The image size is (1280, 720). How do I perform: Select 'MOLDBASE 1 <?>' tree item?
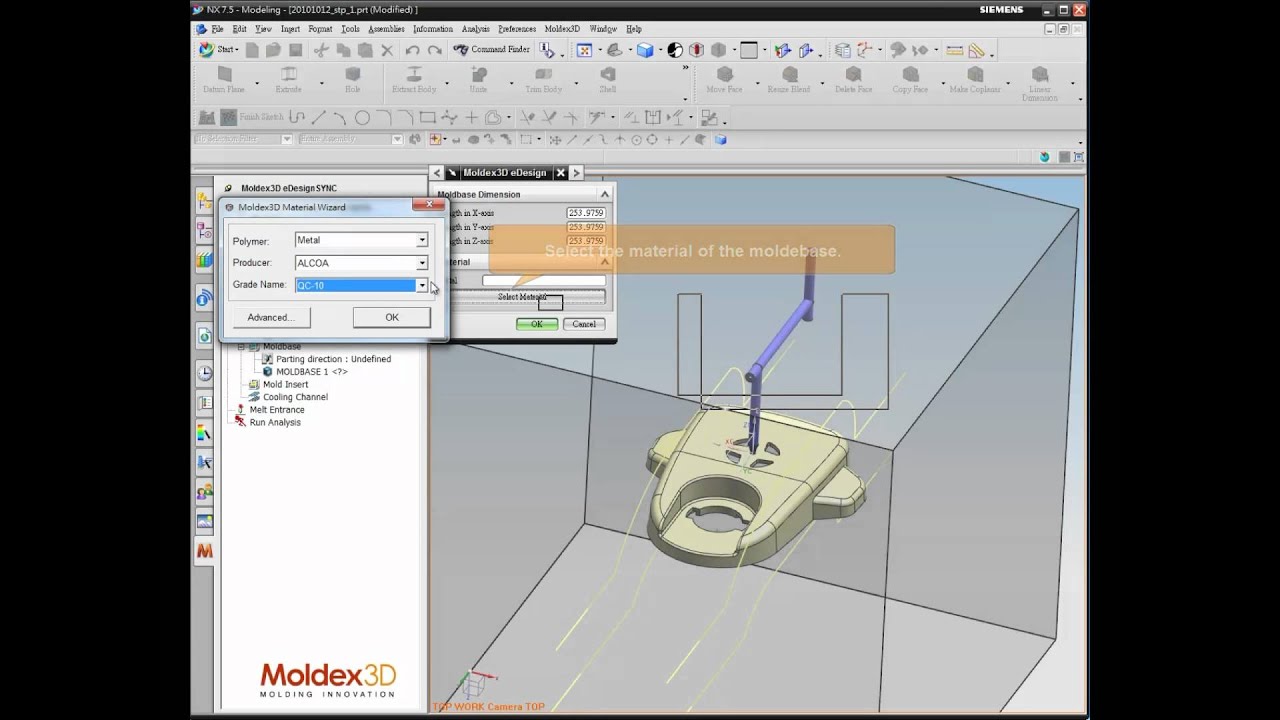pyautogui.click(x=312, y=372)
